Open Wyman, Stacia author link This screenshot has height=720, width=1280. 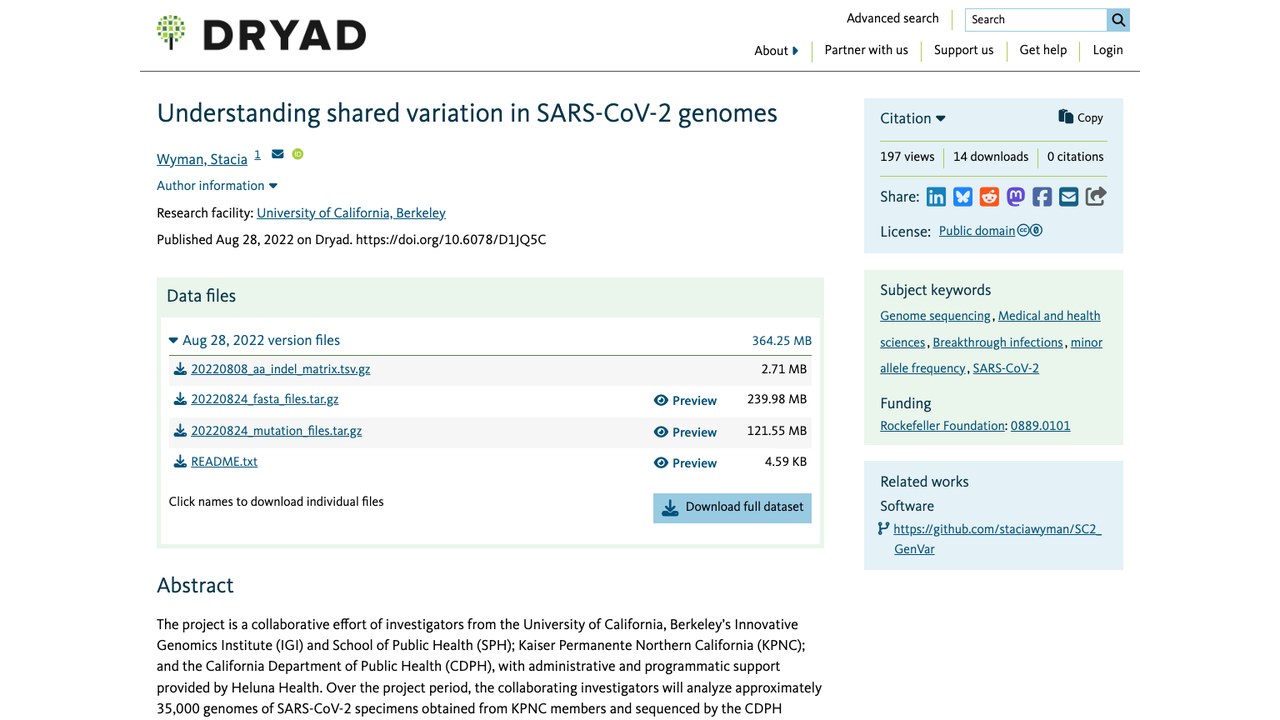(x=202, y=159)
